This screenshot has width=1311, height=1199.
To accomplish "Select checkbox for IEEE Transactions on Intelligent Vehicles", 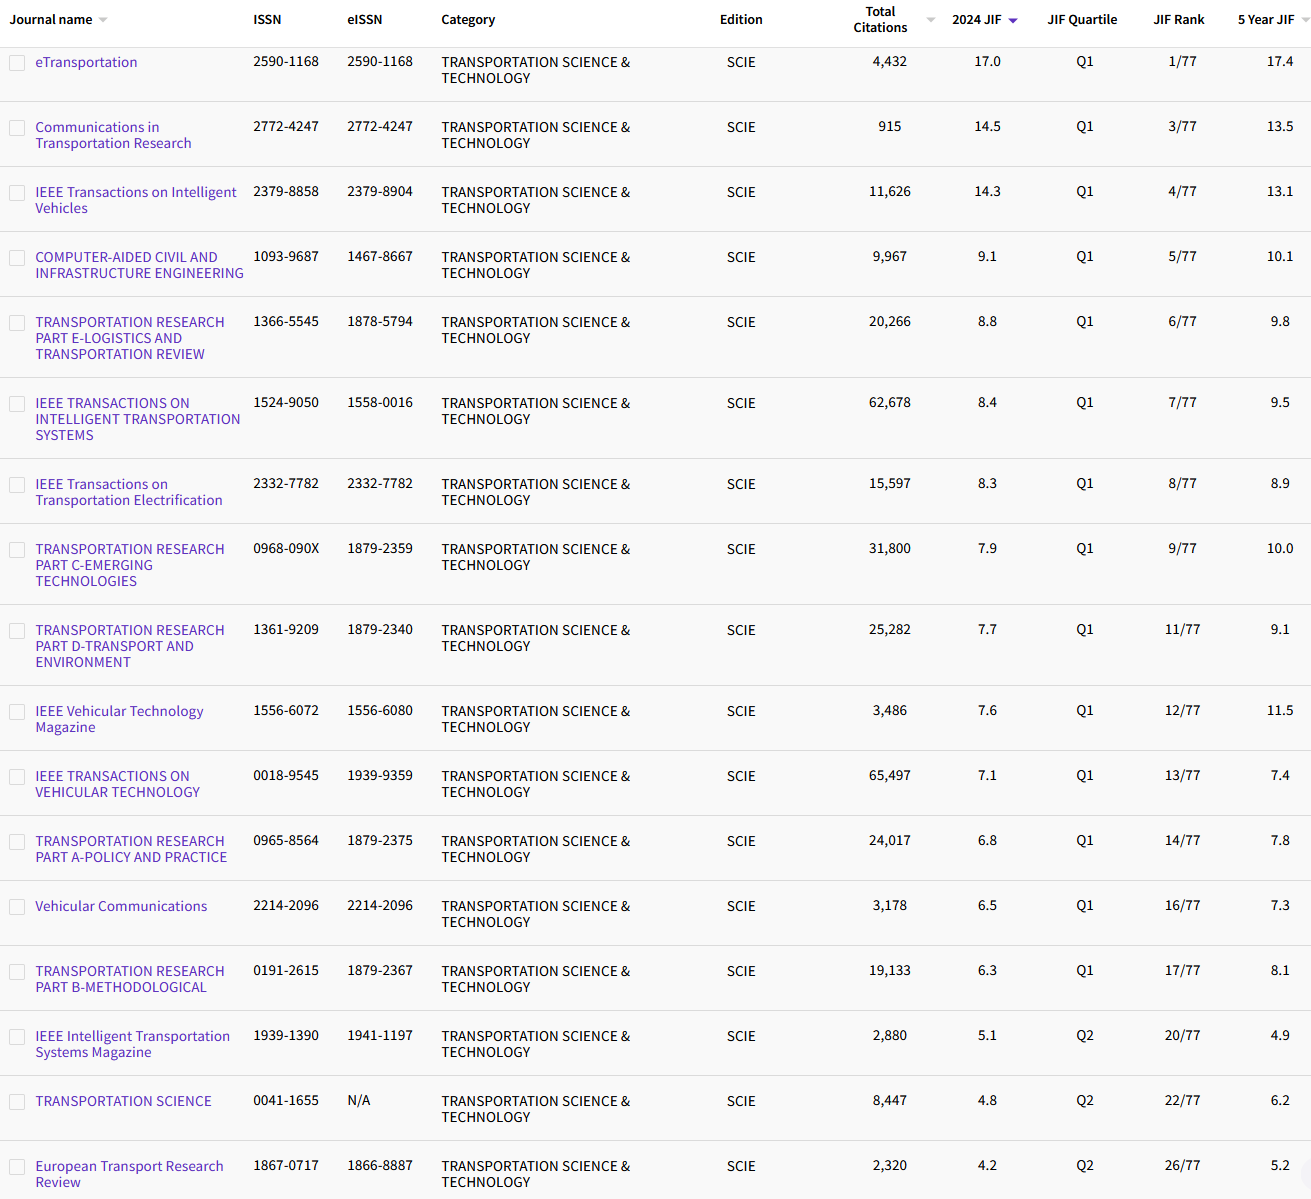I will click(x=16, y=192).
